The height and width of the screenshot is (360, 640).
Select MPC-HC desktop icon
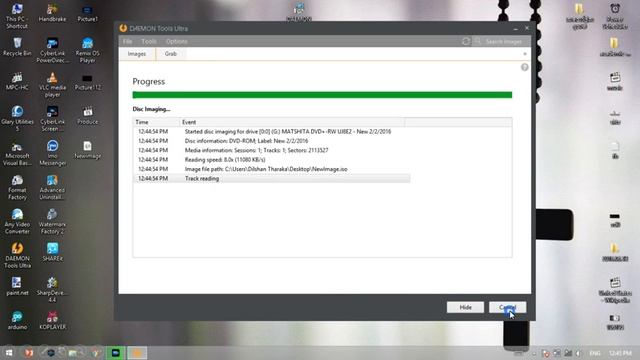pyautogui.click(x=17, y=81)
